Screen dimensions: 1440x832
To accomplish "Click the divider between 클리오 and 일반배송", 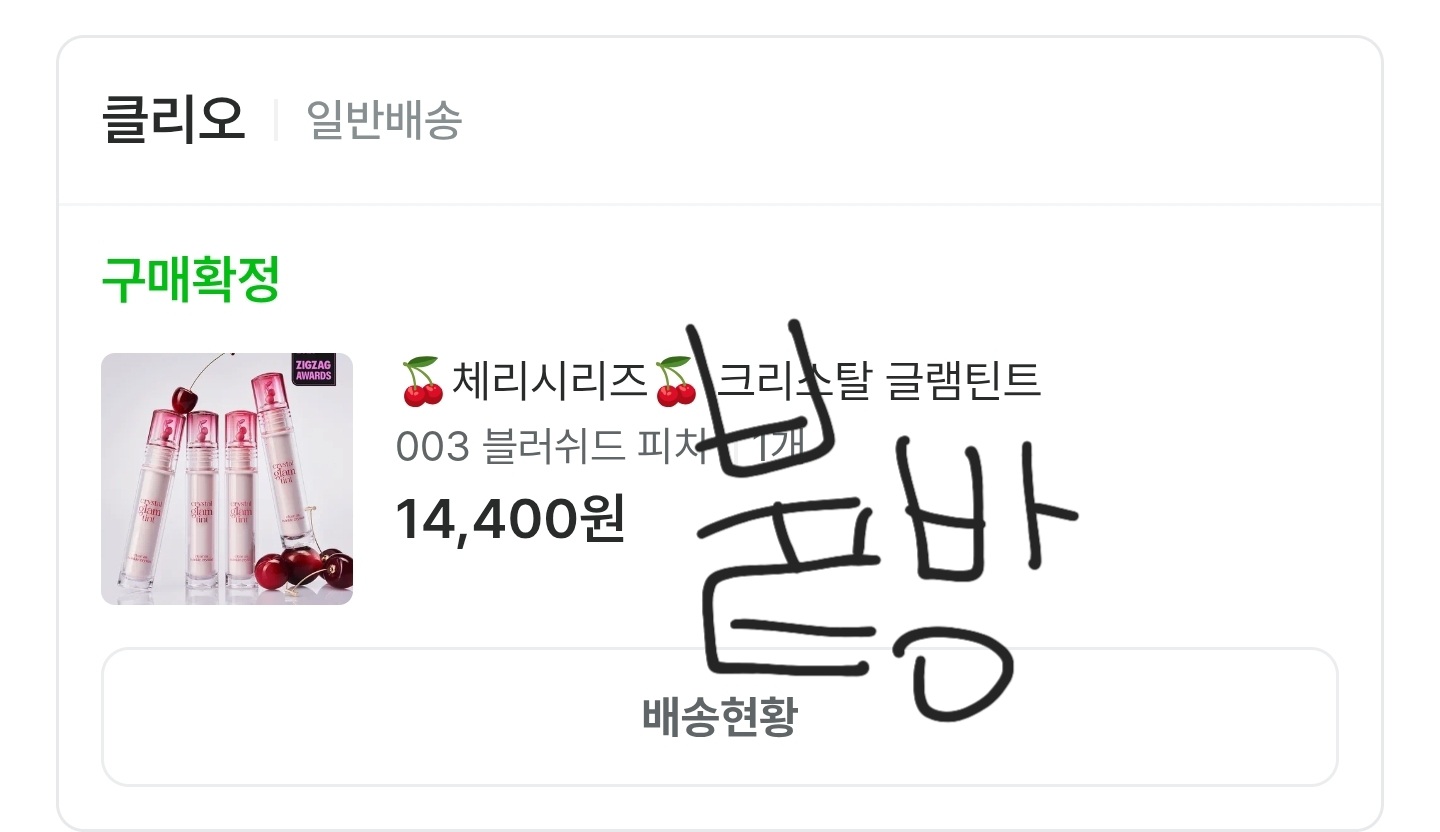I will (x=276, y=121).
